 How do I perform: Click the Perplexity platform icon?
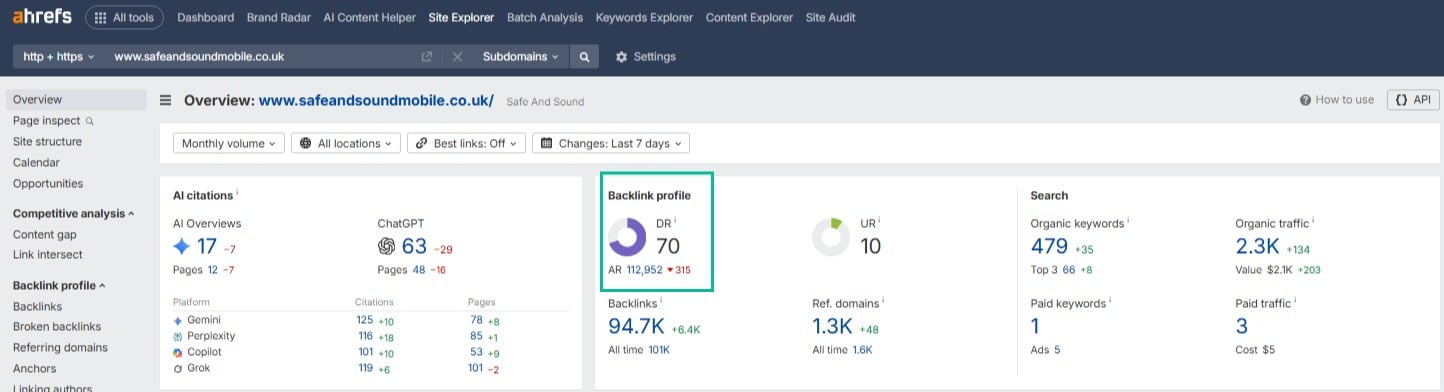[x=178, y=336]
